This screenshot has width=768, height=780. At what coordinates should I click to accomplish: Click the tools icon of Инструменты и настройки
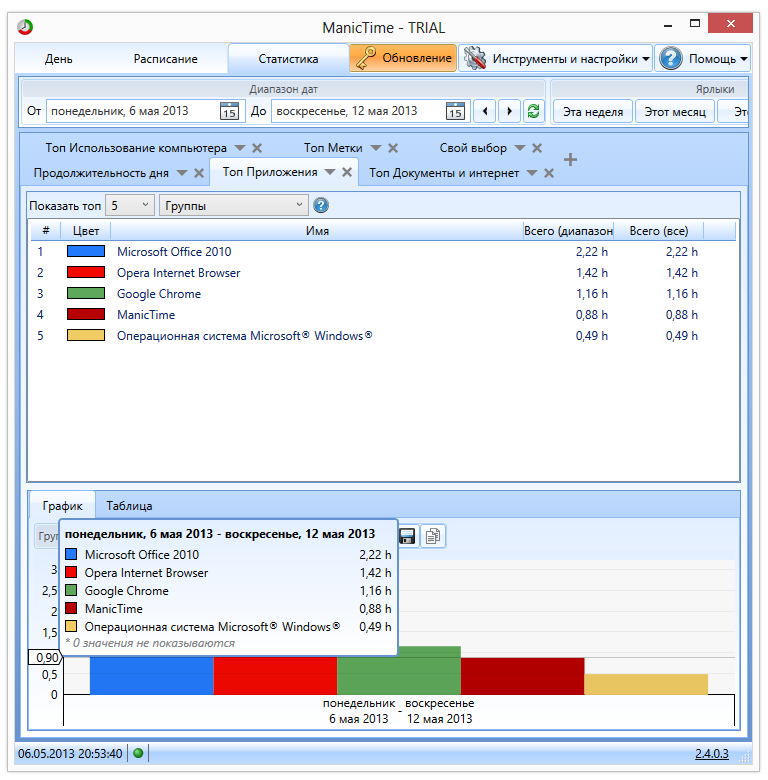pyautogui.click(x=475, y=59)
